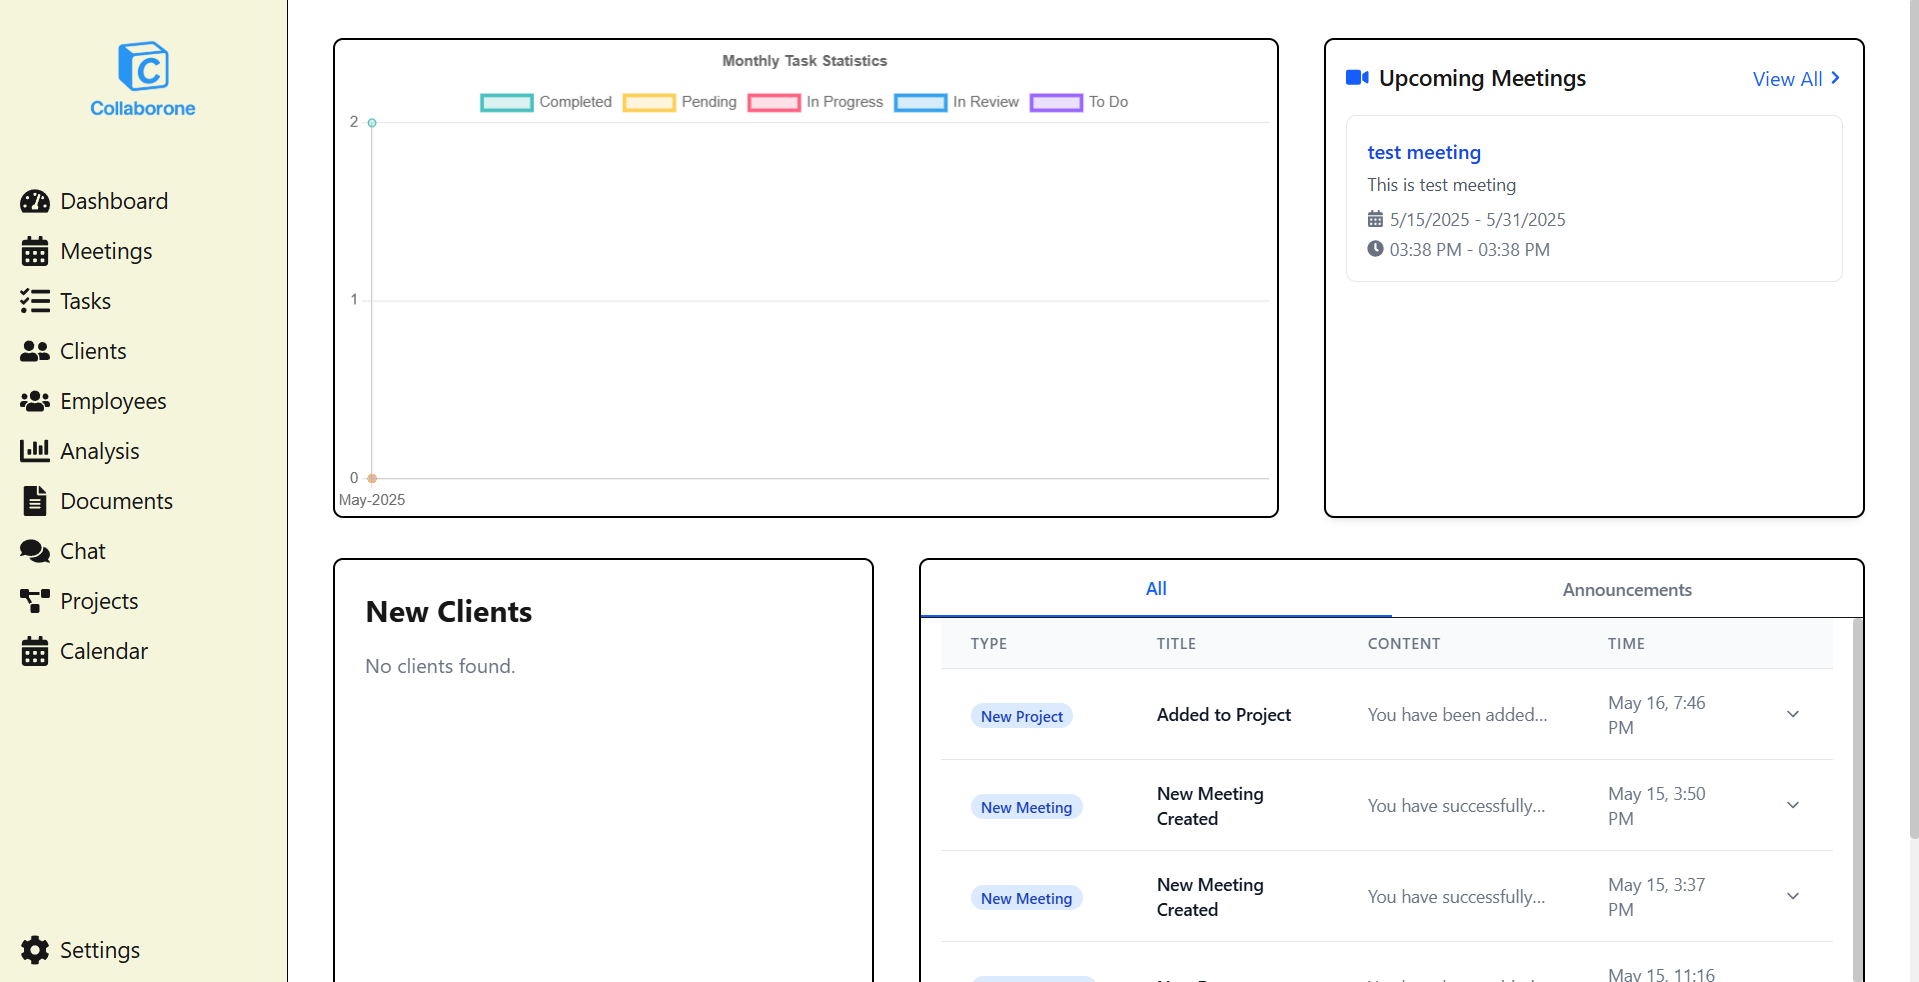1919x982 pixels.
Task: Click the Chat bubbles icon
Action: [35, 551]
